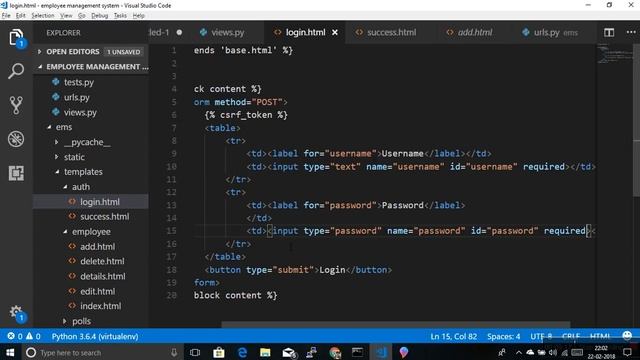Screen dimensions: 640x360
Task: Open the File menu
Action: (6, 16)
